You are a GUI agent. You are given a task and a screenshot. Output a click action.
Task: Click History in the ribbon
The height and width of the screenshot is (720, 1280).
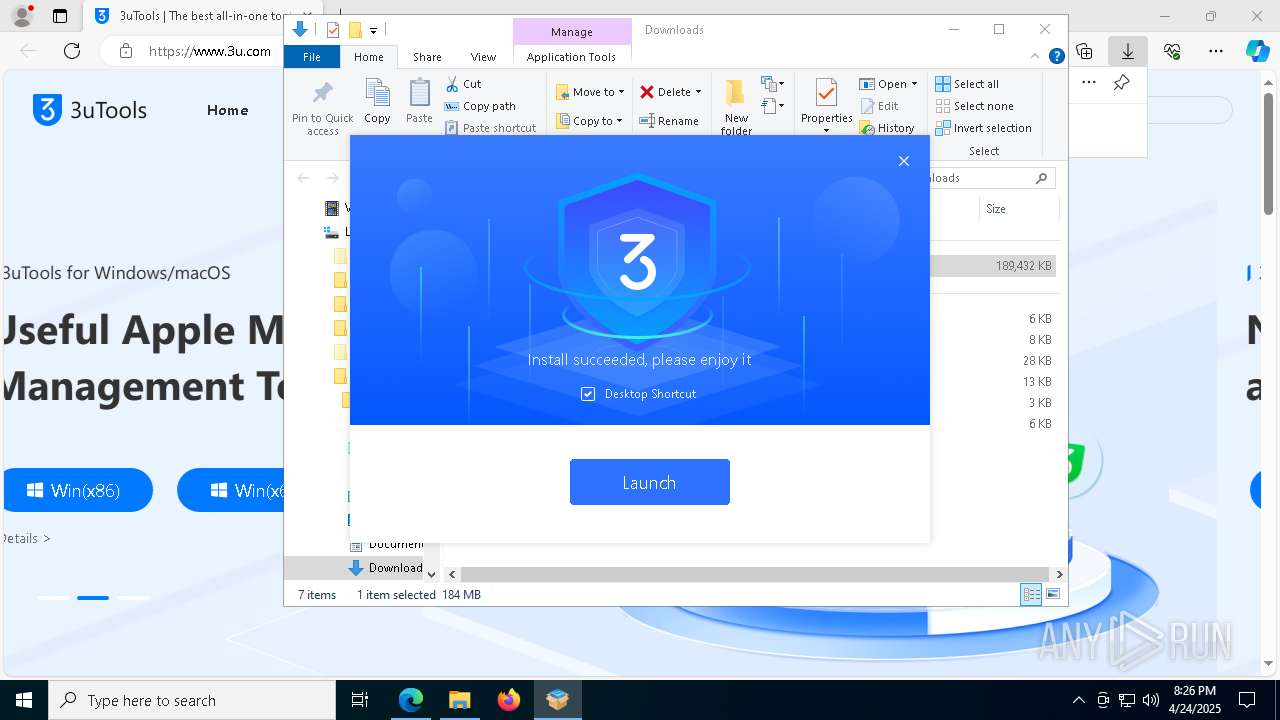point(887,128)
